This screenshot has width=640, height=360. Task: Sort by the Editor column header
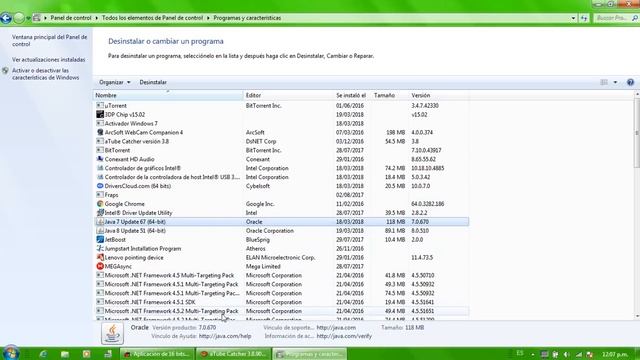(288, 95)
